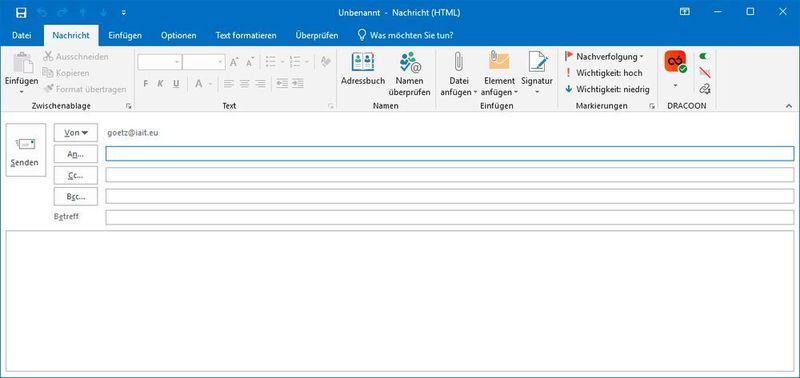Click into the An address field
Image resolution: width=800 pixels, height=378 pixels.
tap(449, 154)
